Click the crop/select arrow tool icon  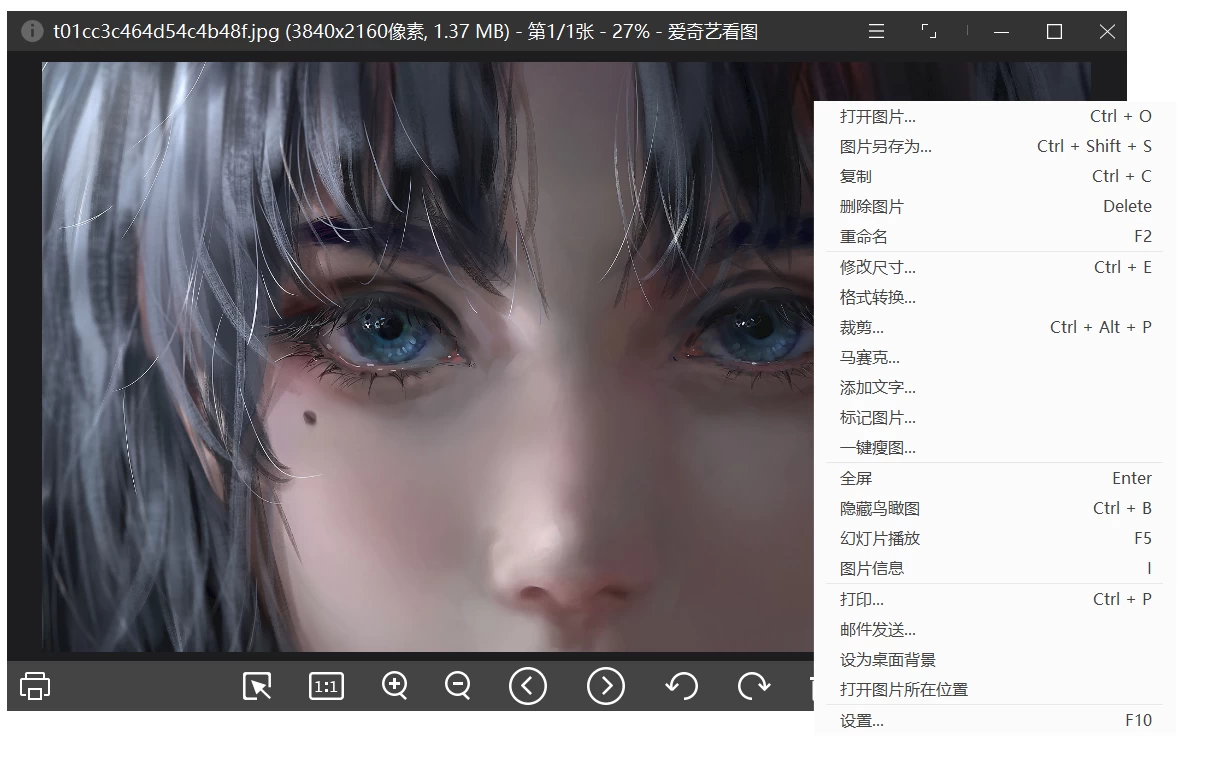[256, 686]
